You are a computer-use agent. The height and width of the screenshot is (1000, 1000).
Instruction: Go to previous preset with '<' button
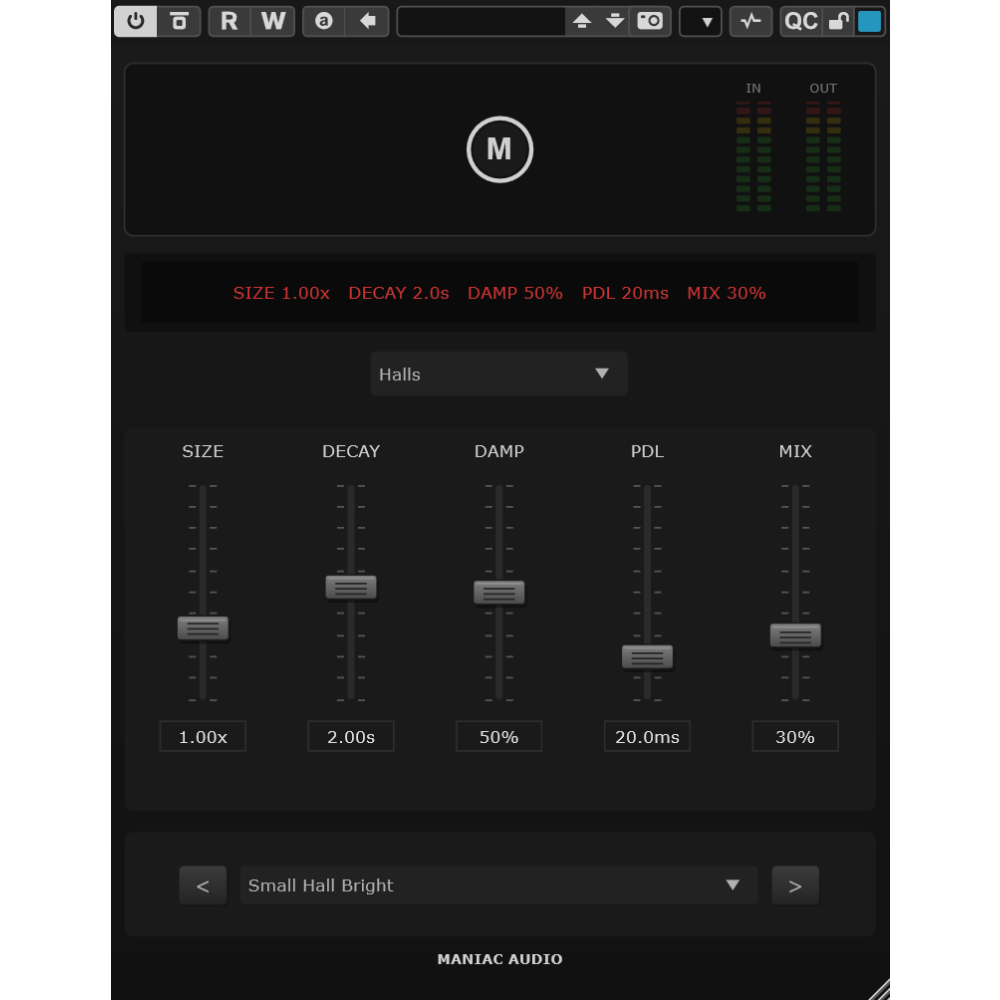click(203, 886)
